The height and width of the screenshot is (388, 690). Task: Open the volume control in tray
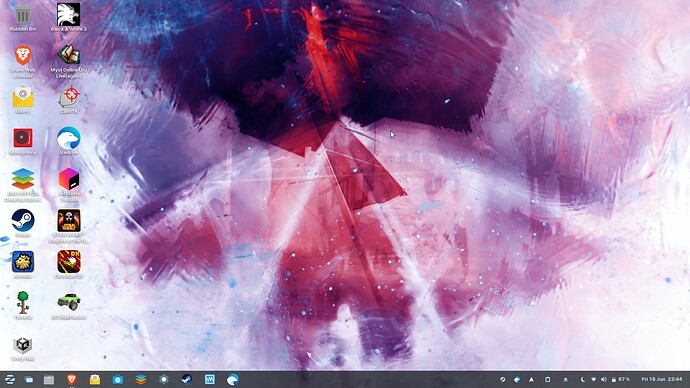(x=603, y=379)
